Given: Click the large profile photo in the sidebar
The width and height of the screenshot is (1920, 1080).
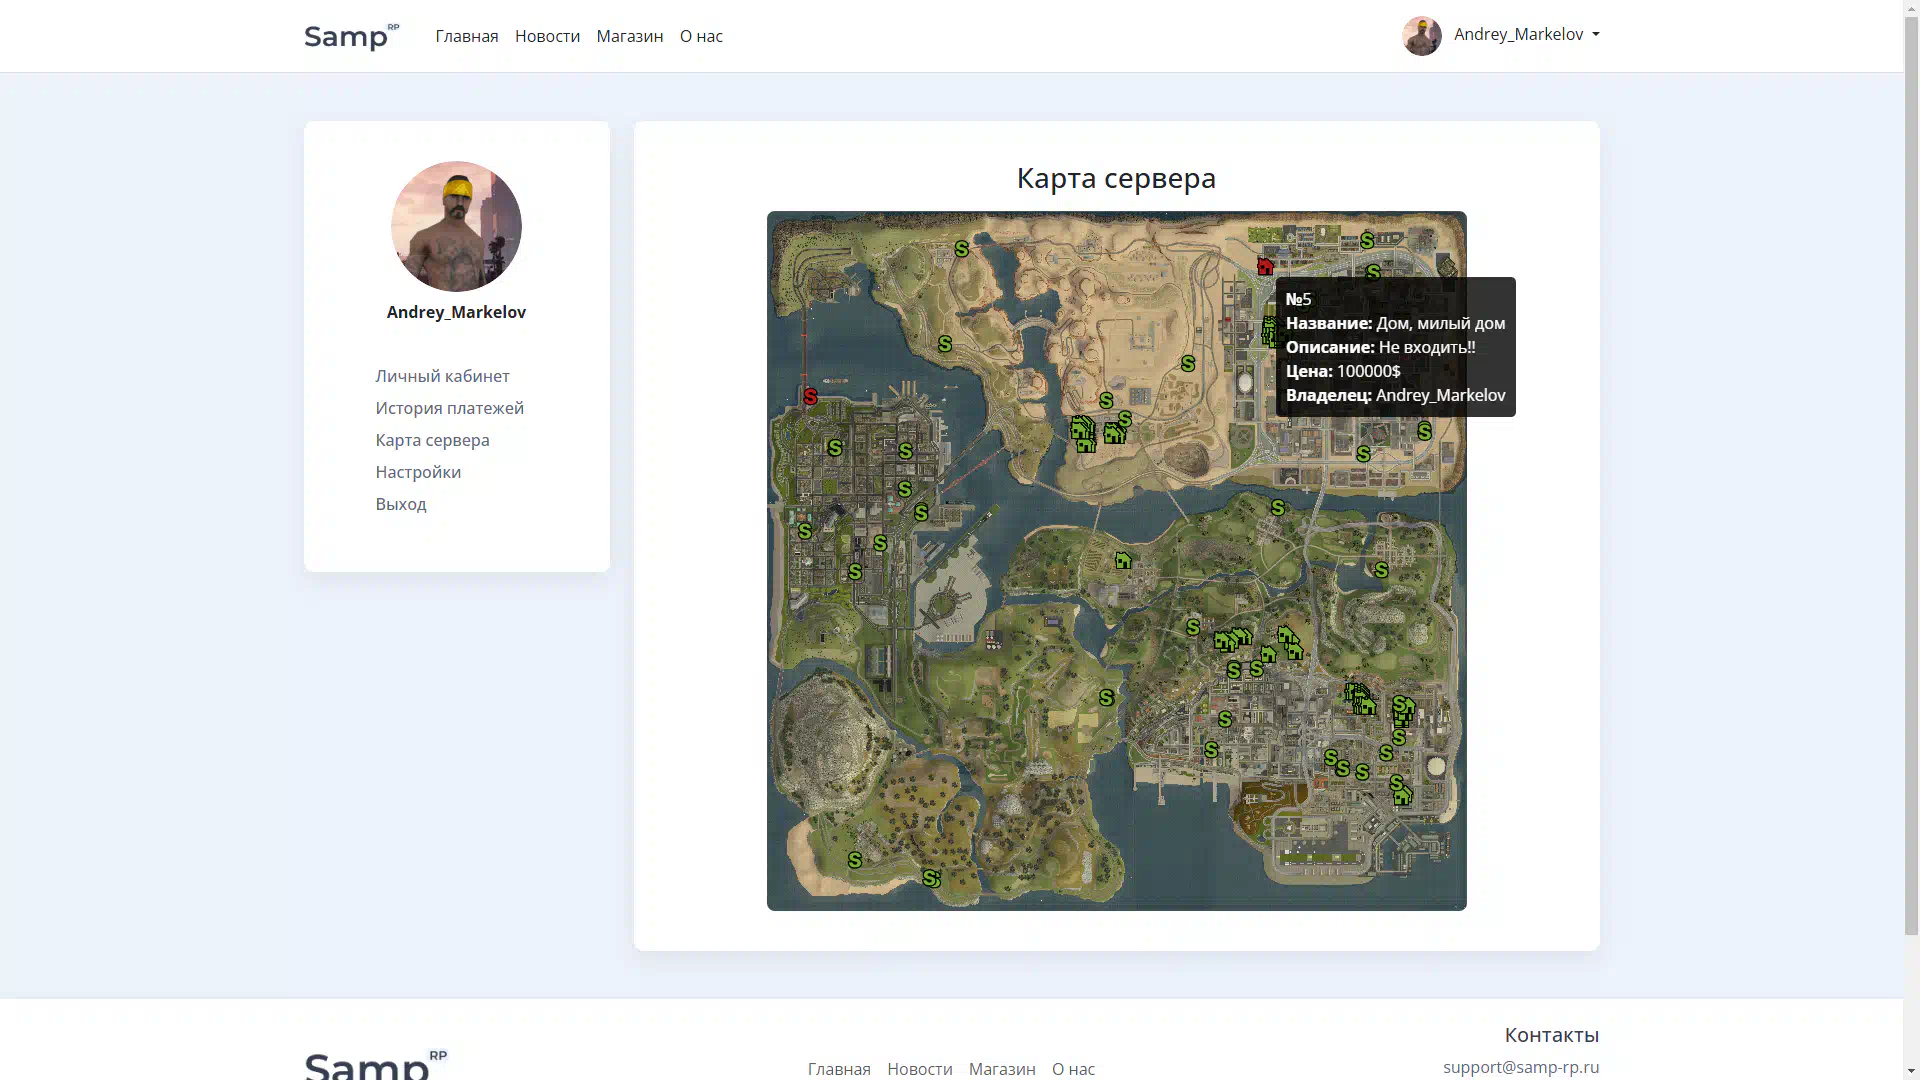Looking at the screenshot, I should (x=456, y=226).
